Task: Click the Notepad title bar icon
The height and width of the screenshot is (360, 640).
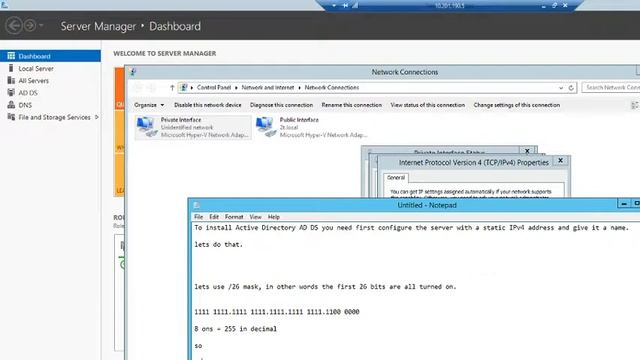Action: click(196, 205)
